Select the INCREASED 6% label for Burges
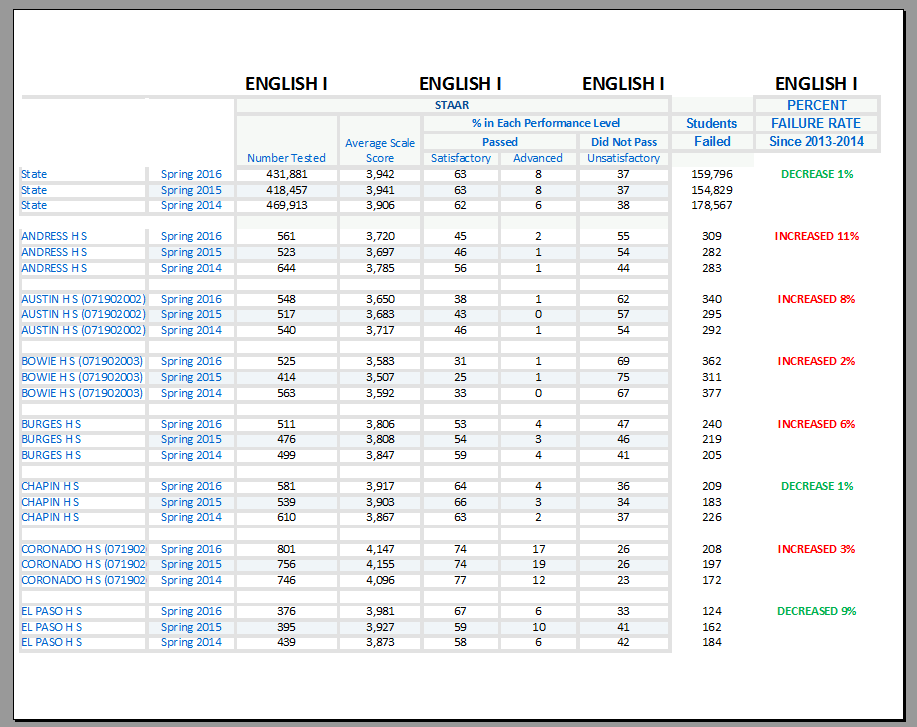This screenshot has height=727, width=917. [x=816, y=424]
